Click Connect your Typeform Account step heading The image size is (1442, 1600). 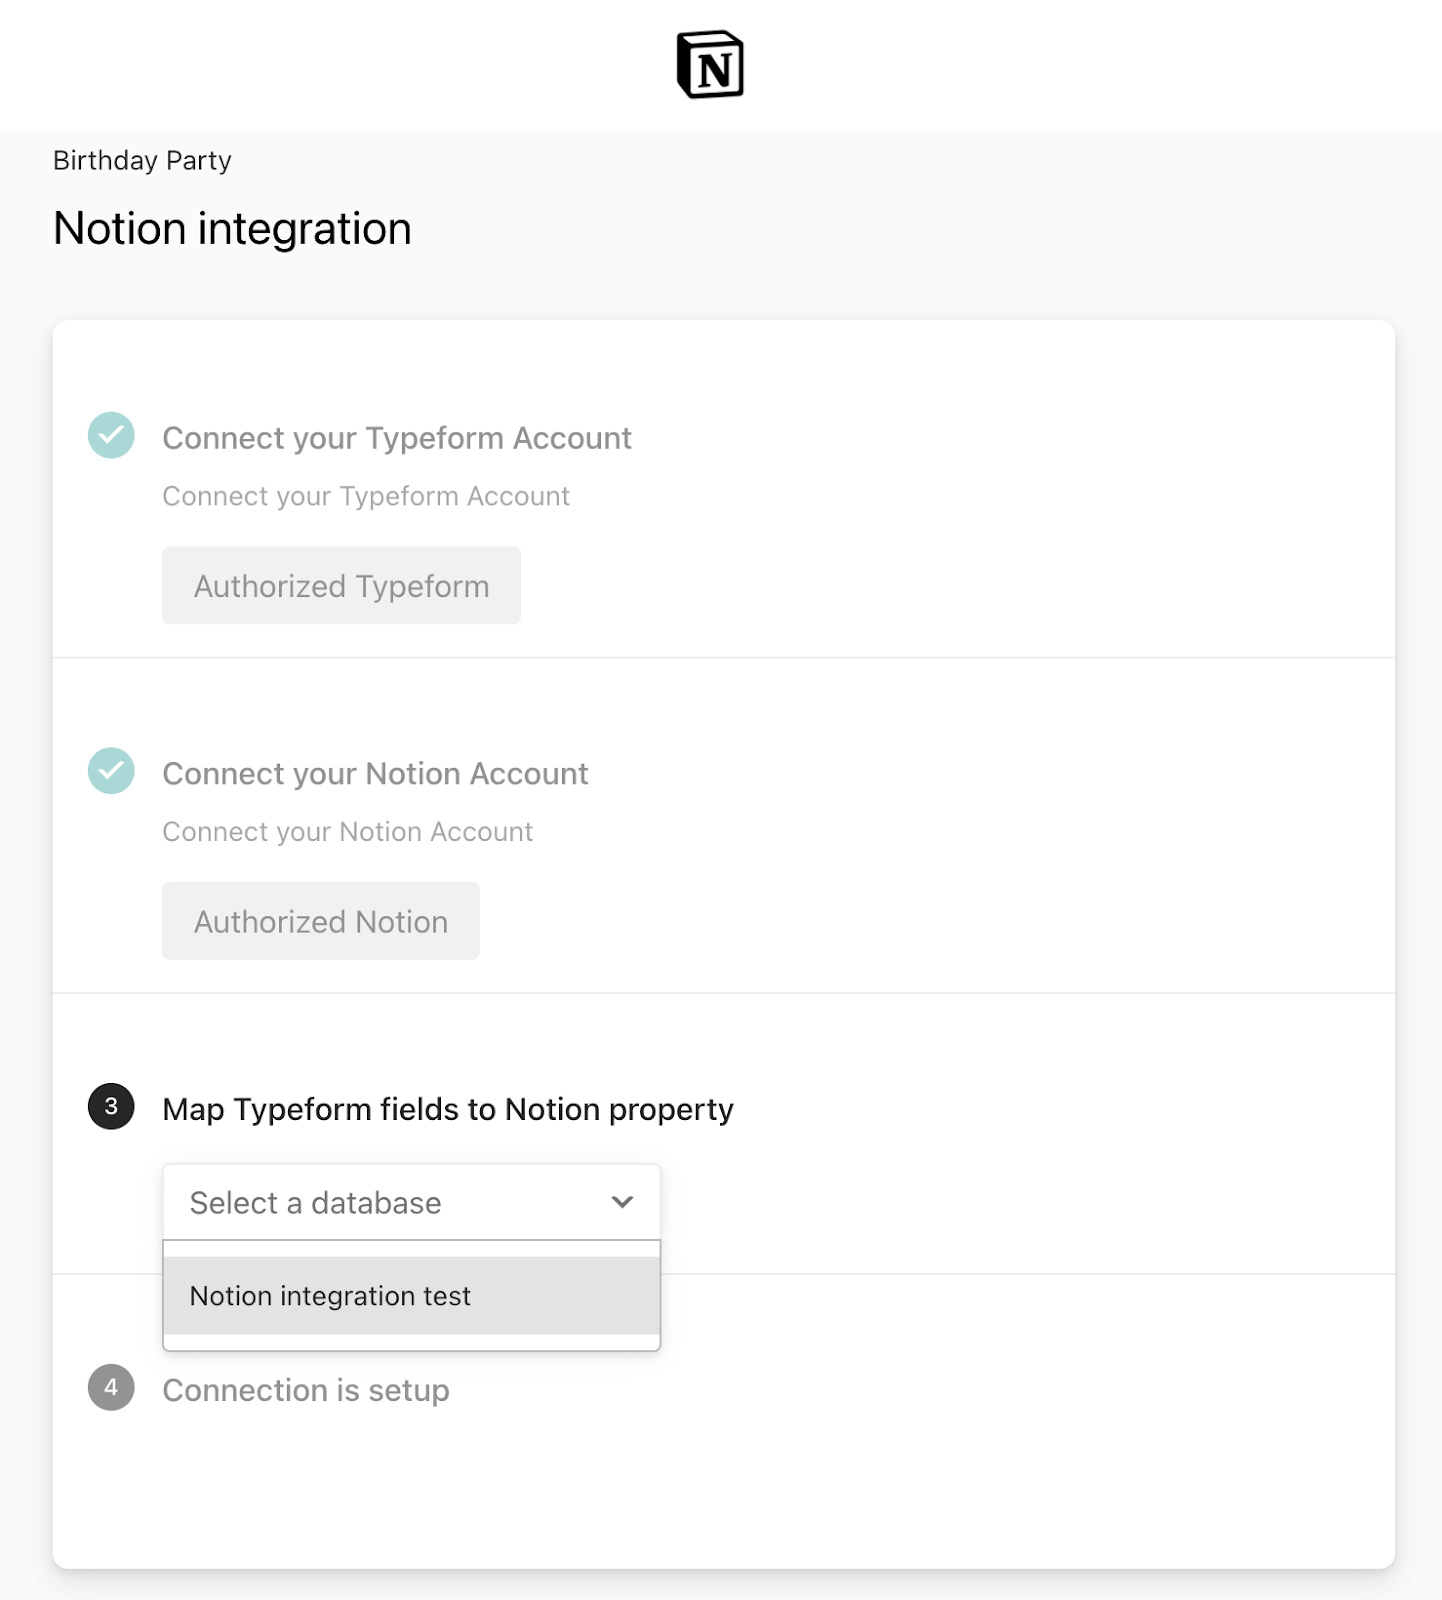396,438
